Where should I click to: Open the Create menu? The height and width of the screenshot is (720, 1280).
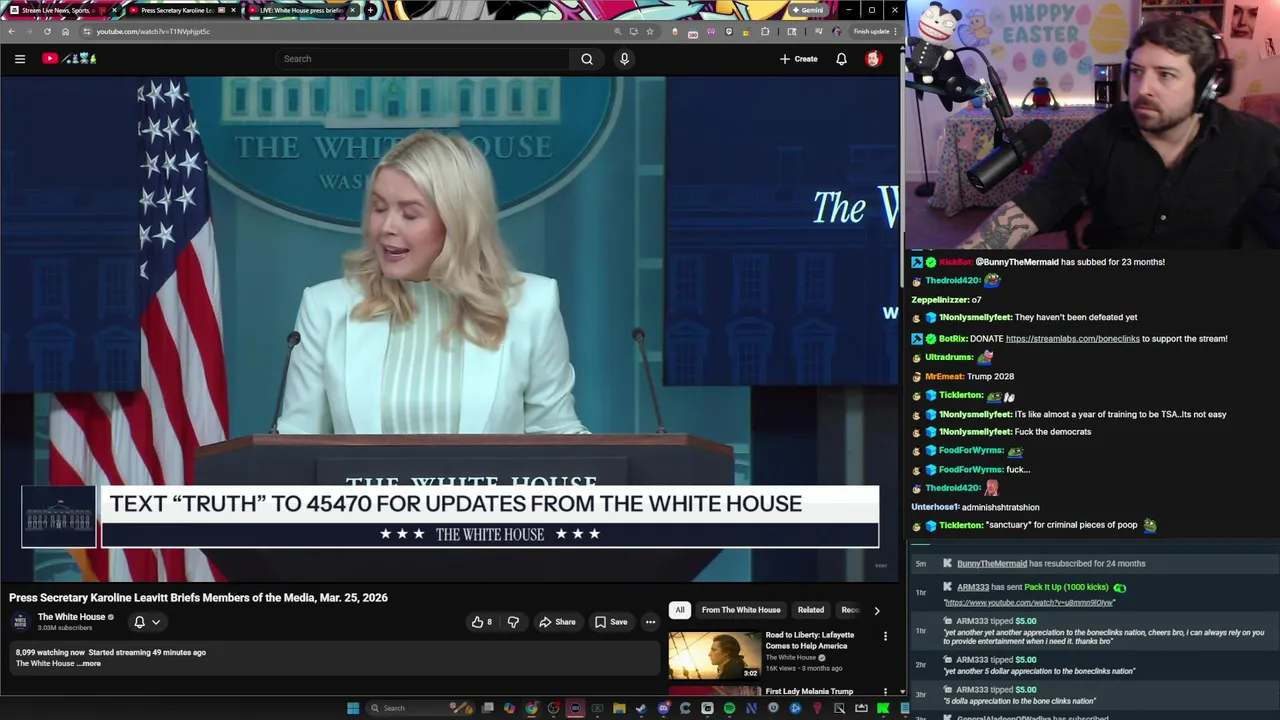799,59
